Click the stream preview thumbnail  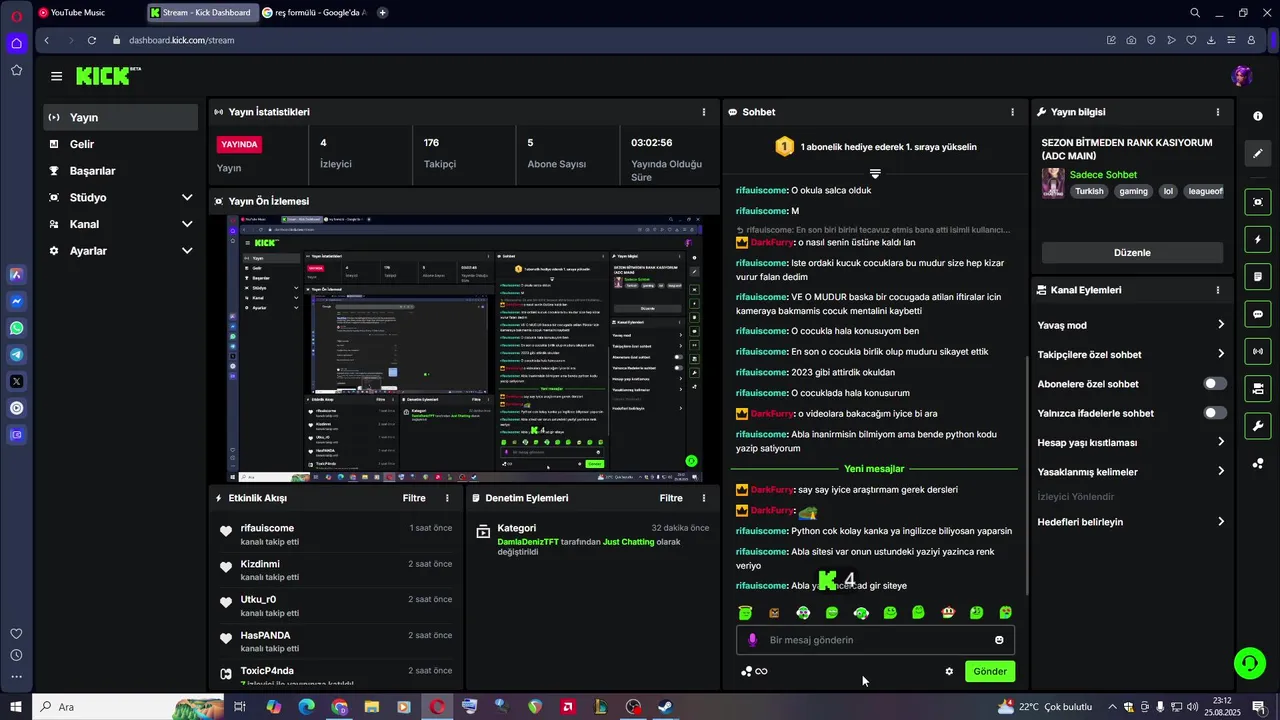point(464,348)
